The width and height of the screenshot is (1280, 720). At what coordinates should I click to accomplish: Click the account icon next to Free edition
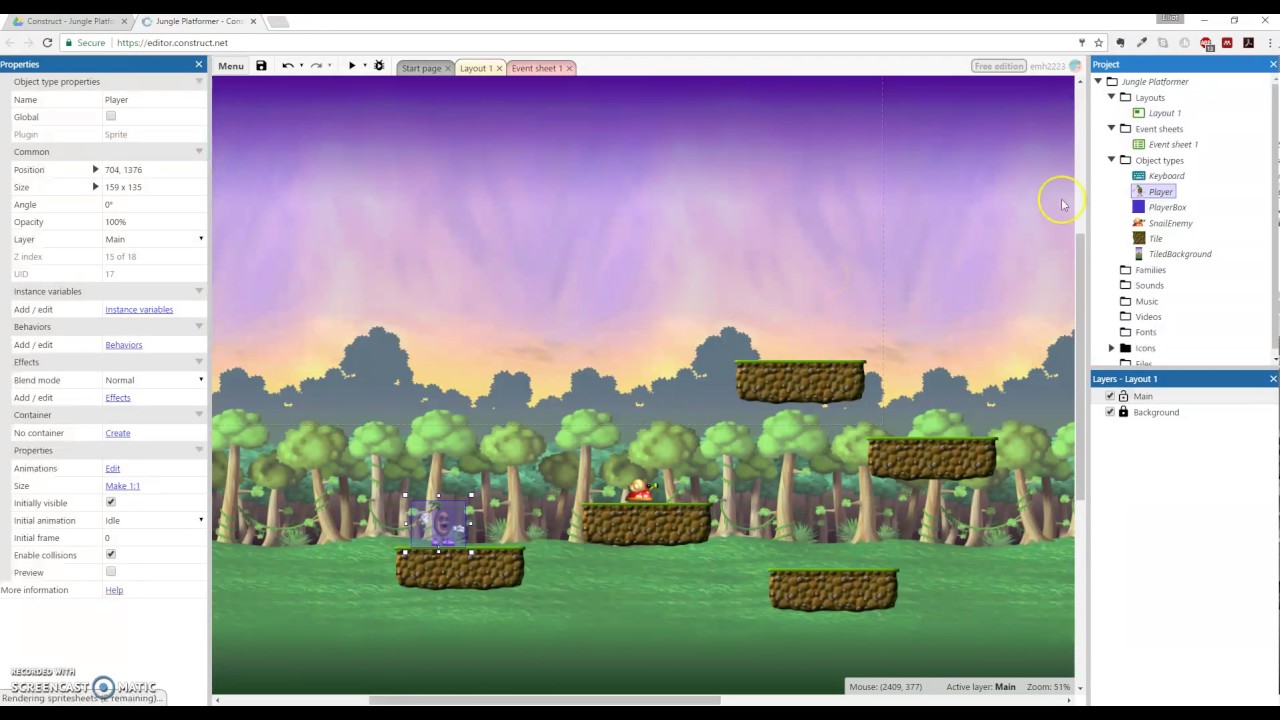(1074, 66)
